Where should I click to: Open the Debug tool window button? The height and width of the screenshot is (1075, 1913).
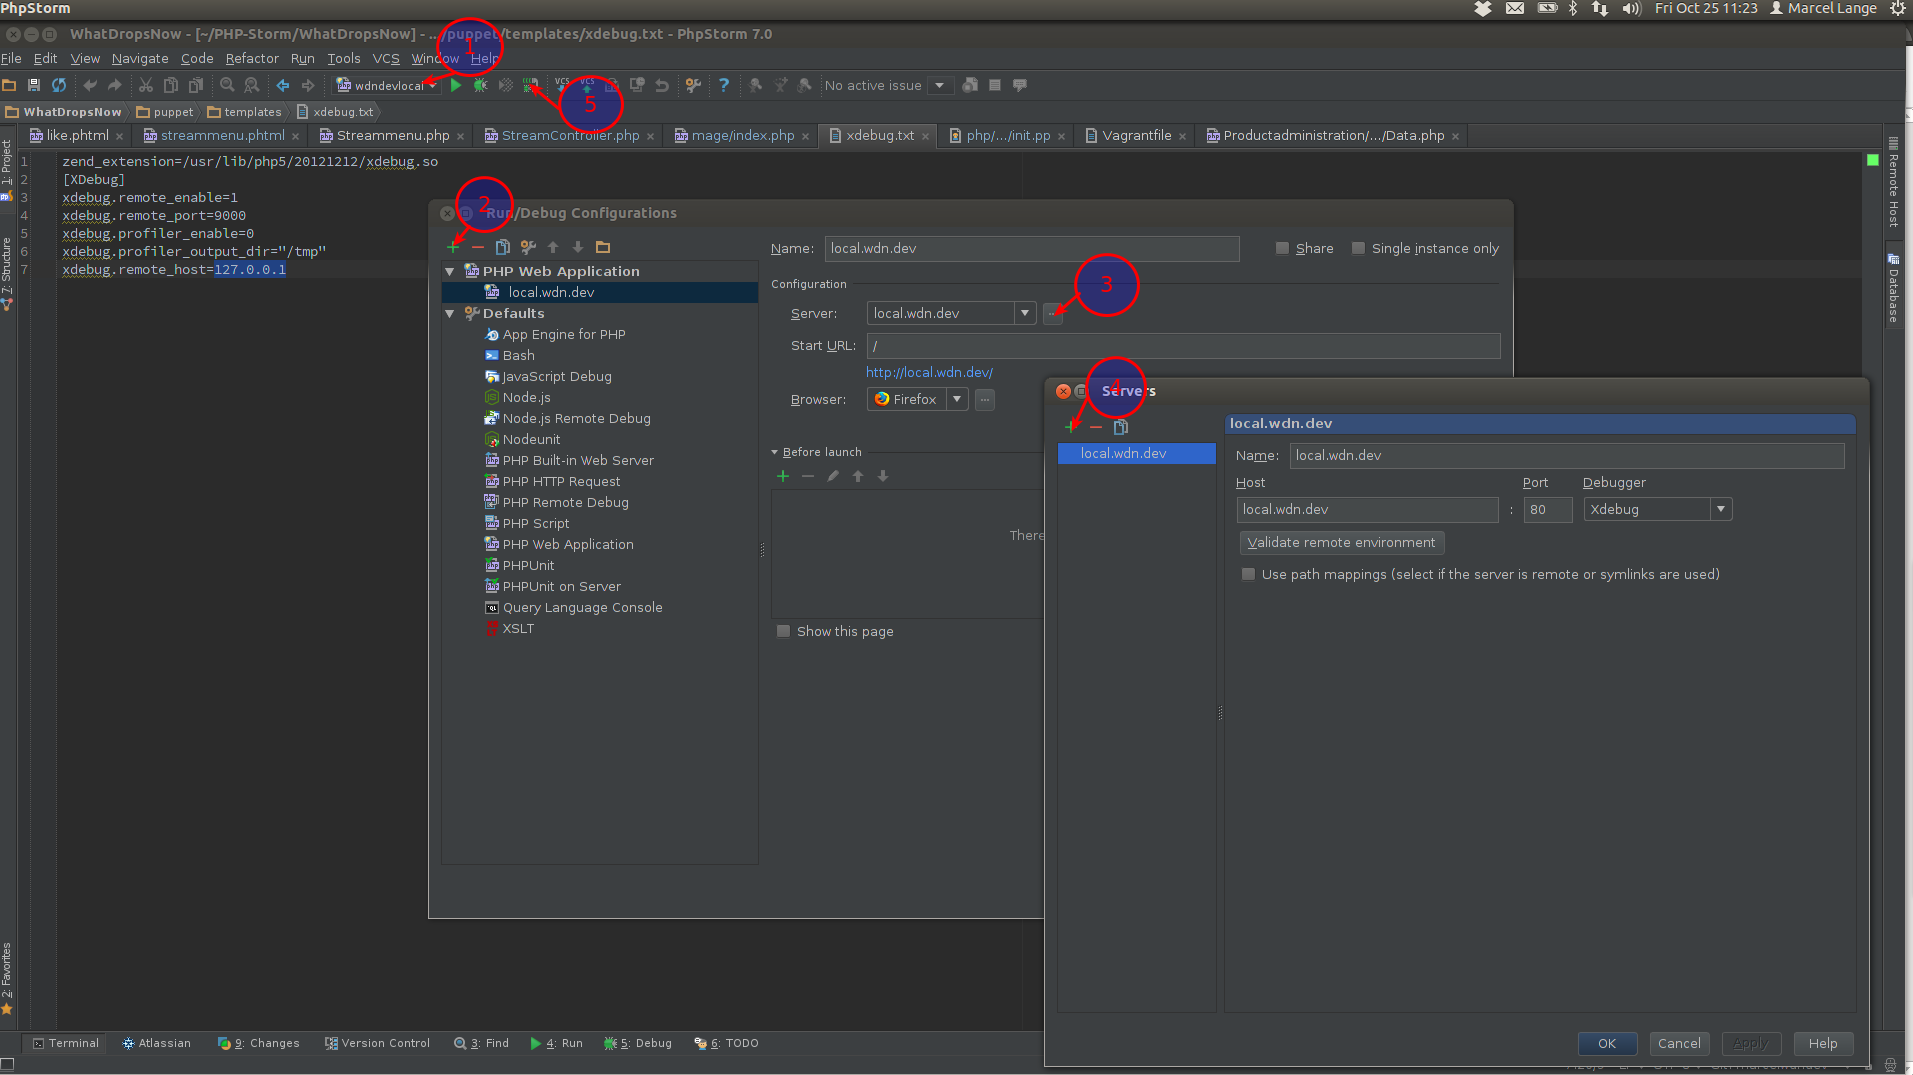pyautogui.click(x=638, y=1043)
